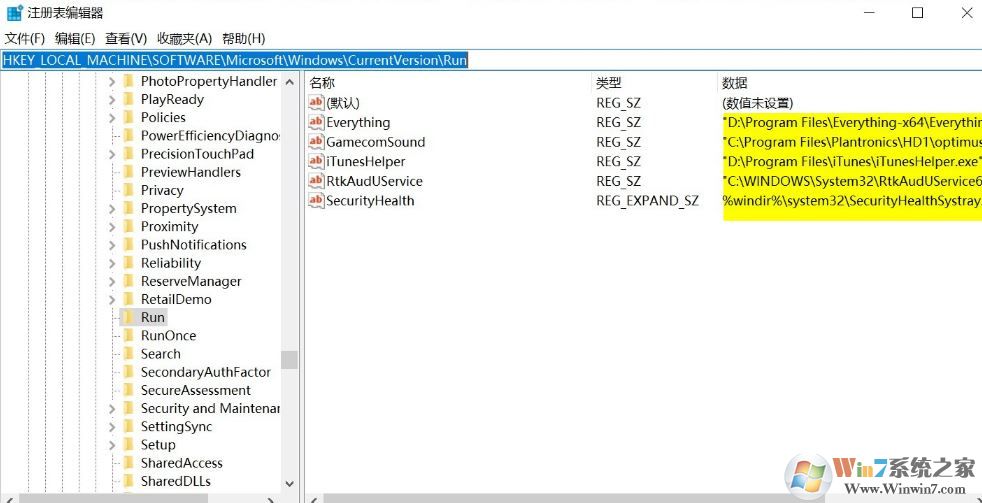Maximize the Registry Editor window
The width and height of the screenshot is (982, 503).
pos(917,13)
